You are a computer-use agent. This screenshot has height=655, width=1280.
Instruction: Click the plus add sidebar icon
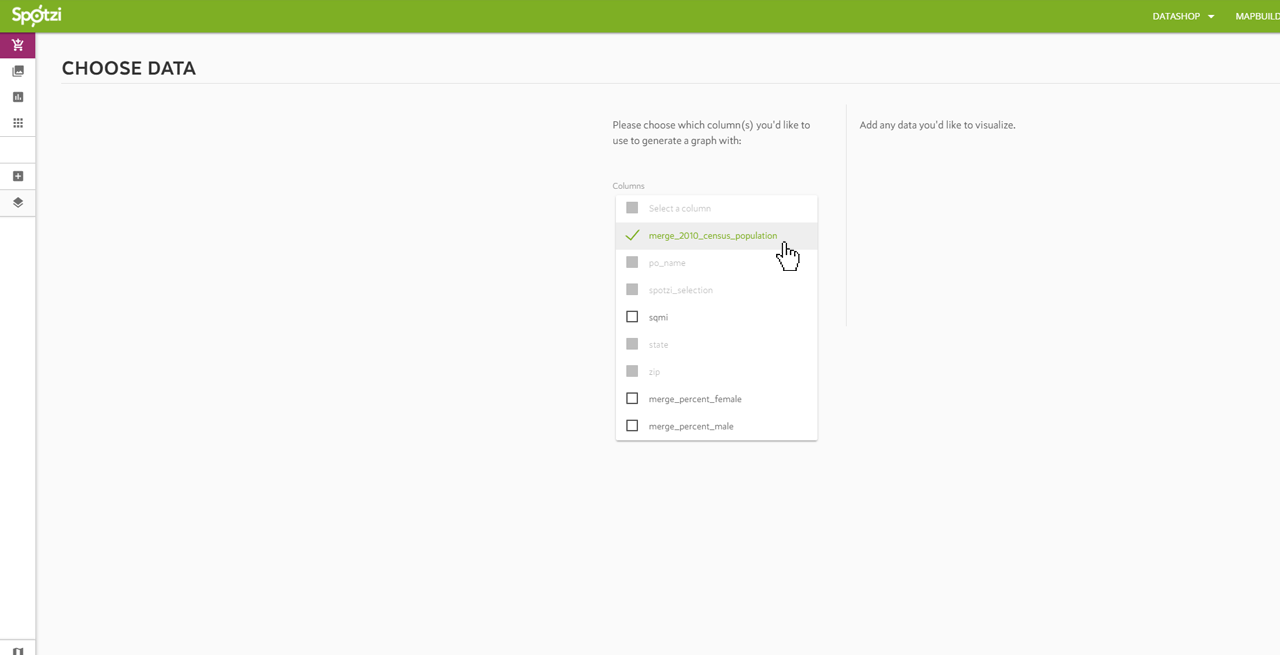(18, 176)
